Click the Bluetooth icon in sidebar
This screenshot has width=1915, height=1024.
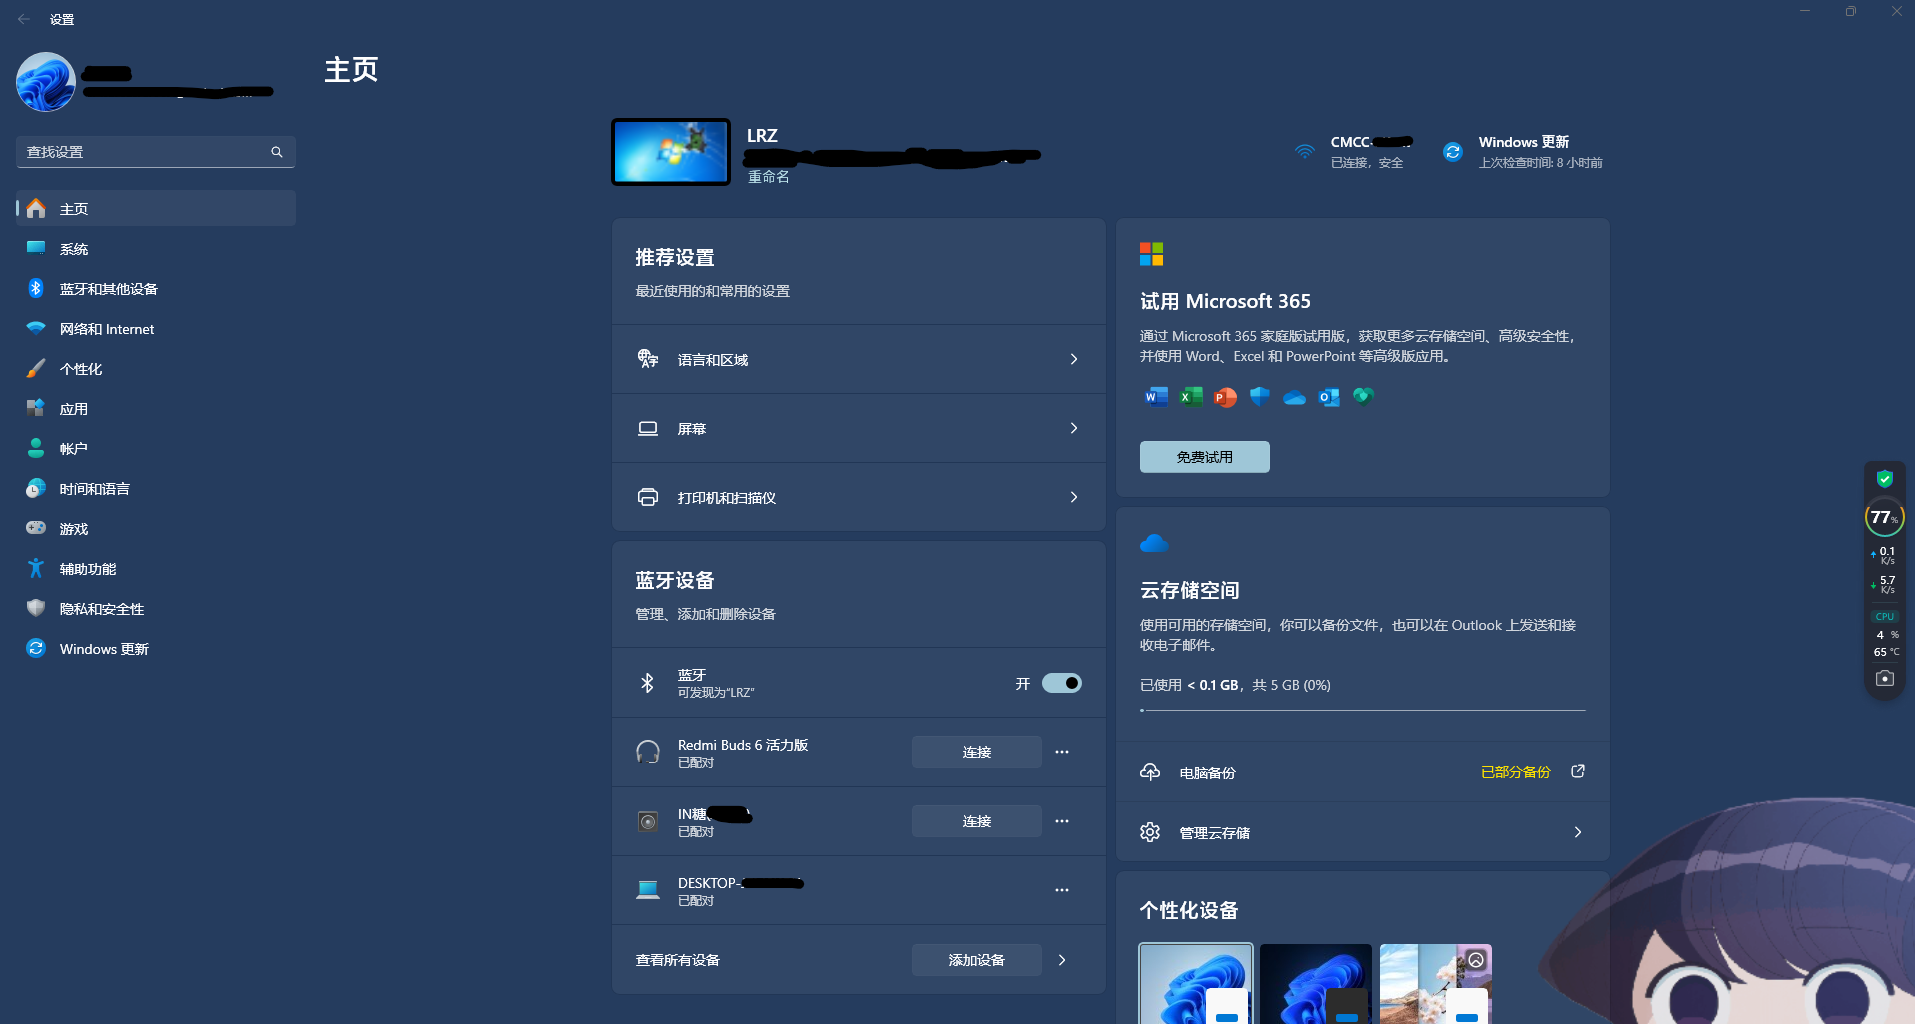(36, 289)
